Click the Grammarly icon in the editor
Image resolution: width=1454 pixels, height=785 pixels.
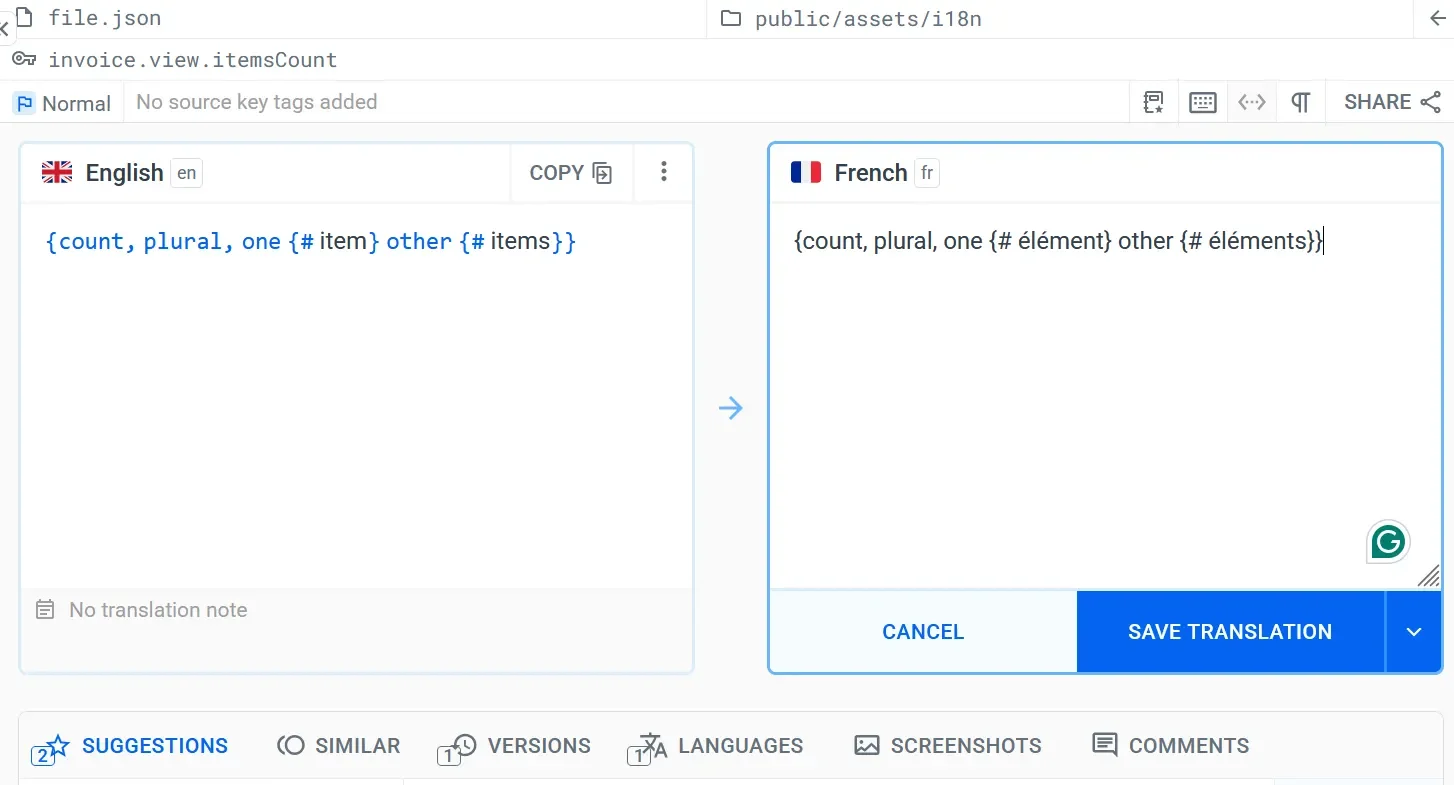point(1388,542)
